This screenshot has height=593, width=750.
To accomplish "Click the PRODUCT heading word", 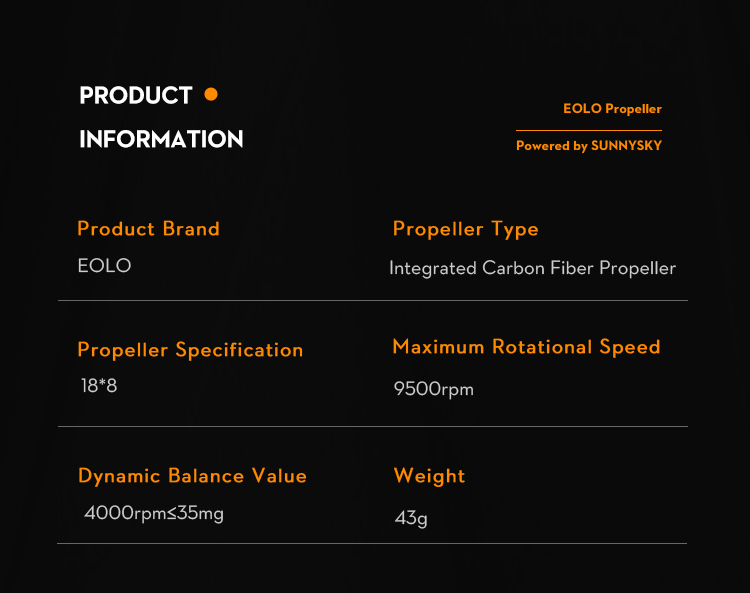I will pyautogui.click(x=136, y=96).
